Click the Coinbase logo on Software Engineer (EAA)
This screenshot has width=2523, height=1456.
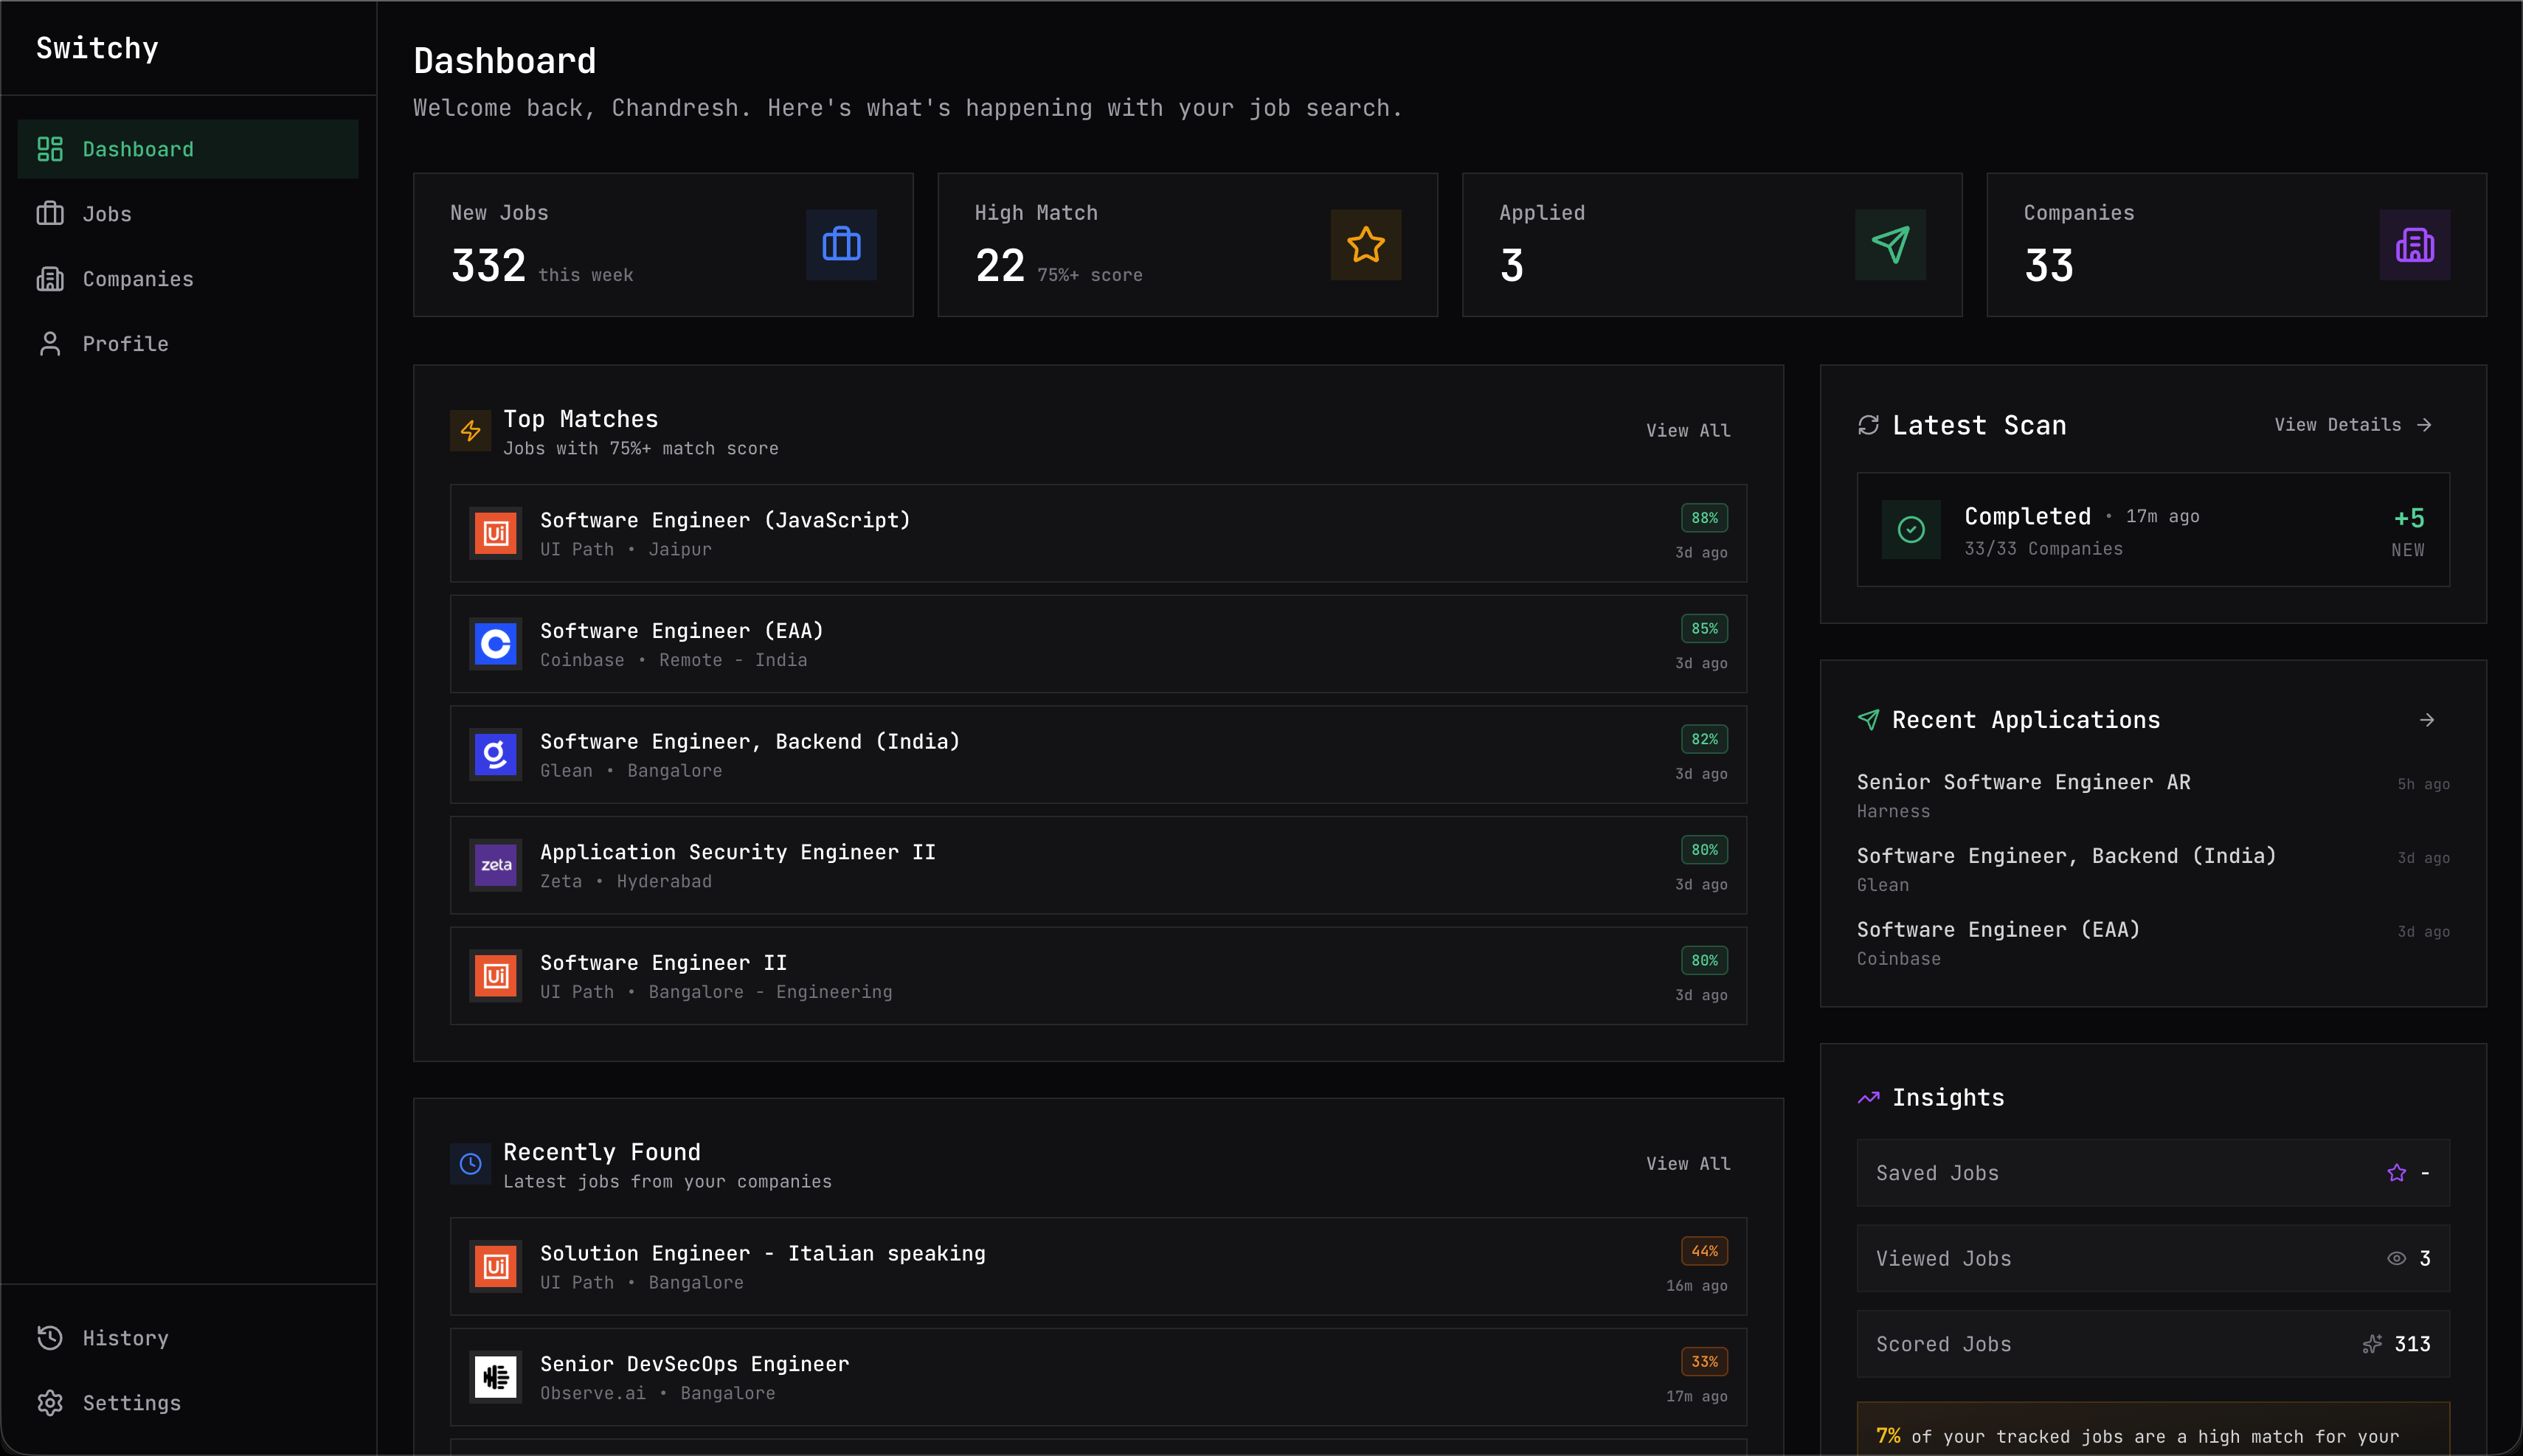pyautogui.click(x=494, y=644)
